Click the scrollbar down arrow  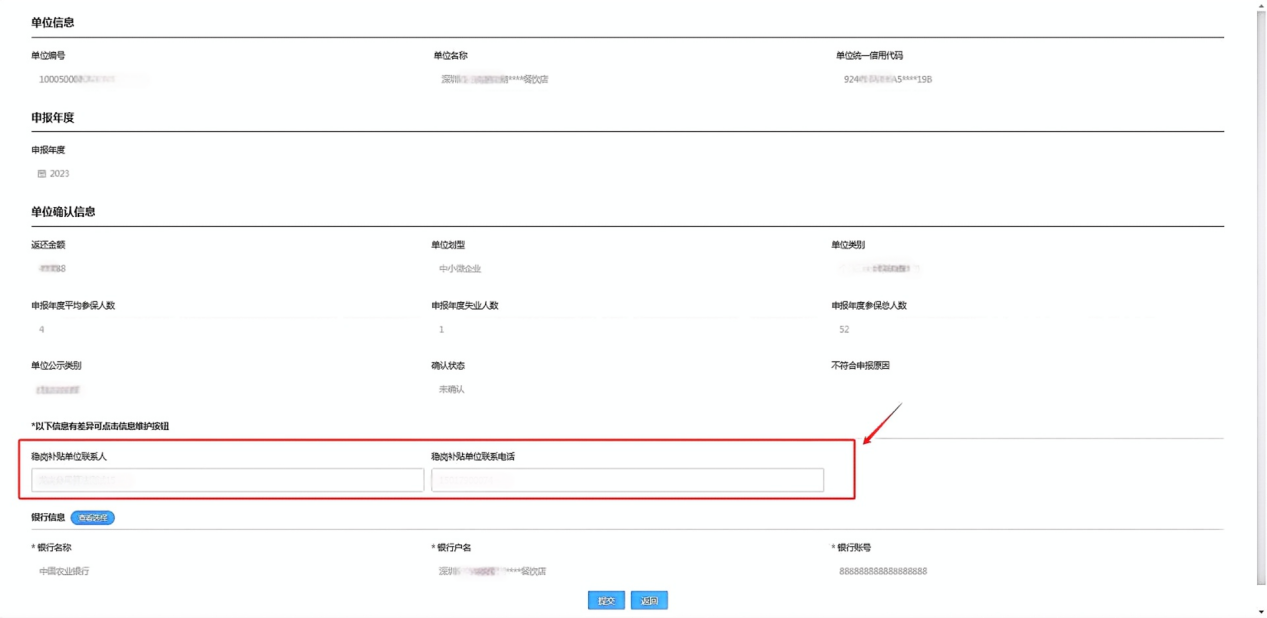click(1260, 611)
